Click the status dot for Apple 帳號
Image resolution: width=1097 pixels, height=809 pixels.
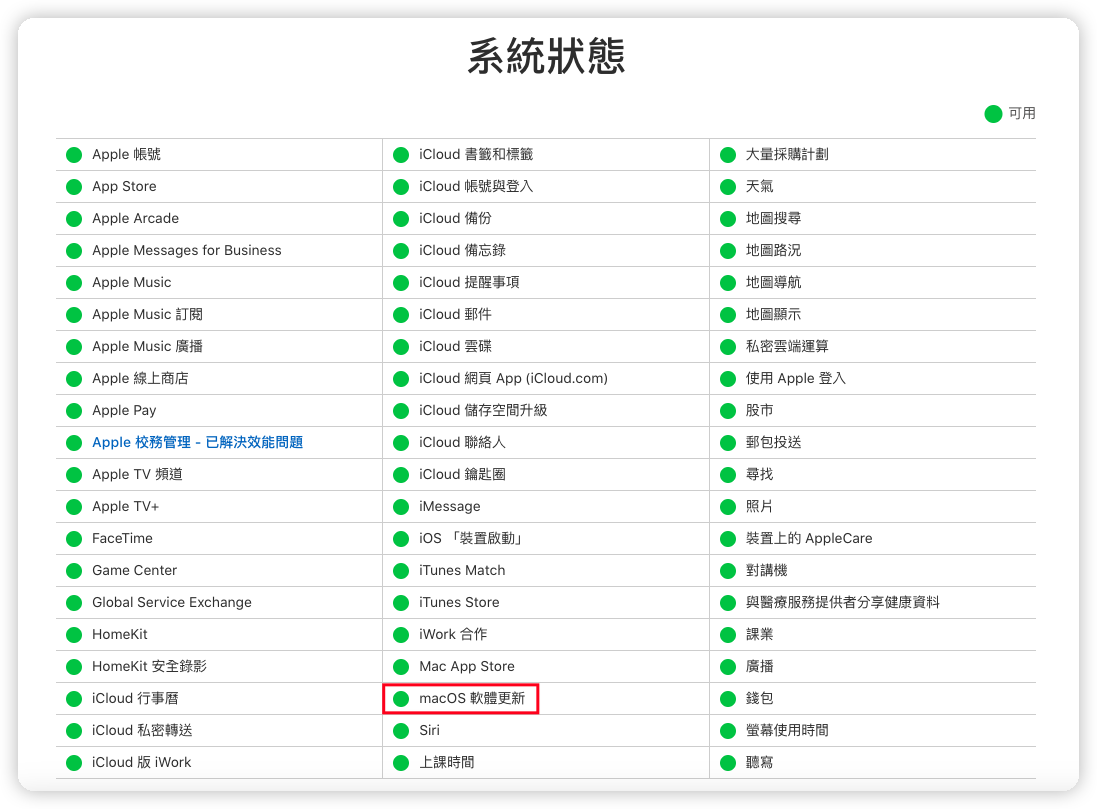(x=74, y=155)
